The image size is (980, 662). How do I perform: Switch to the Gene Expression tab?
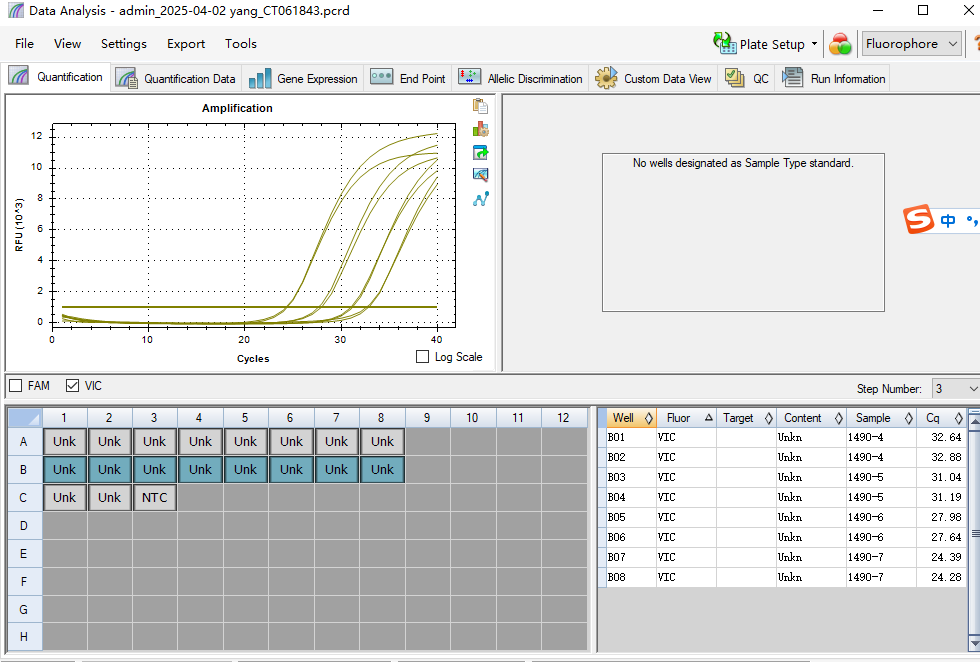[302, 79]
